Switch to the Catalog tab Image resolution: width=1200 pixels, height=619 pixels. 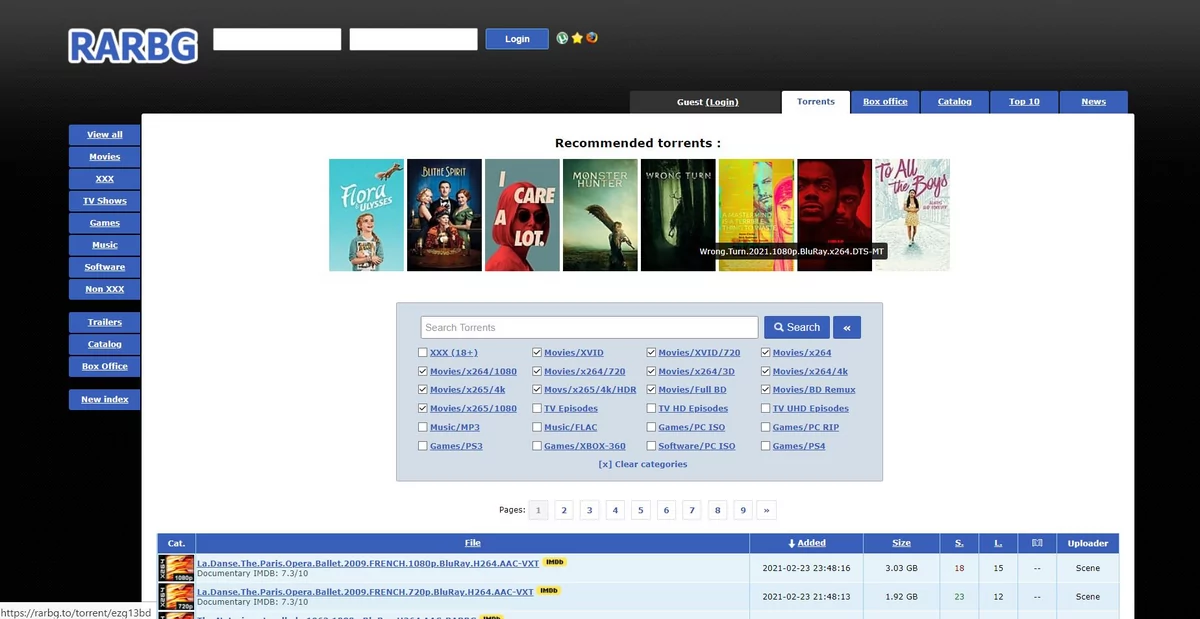click(955, 102)
